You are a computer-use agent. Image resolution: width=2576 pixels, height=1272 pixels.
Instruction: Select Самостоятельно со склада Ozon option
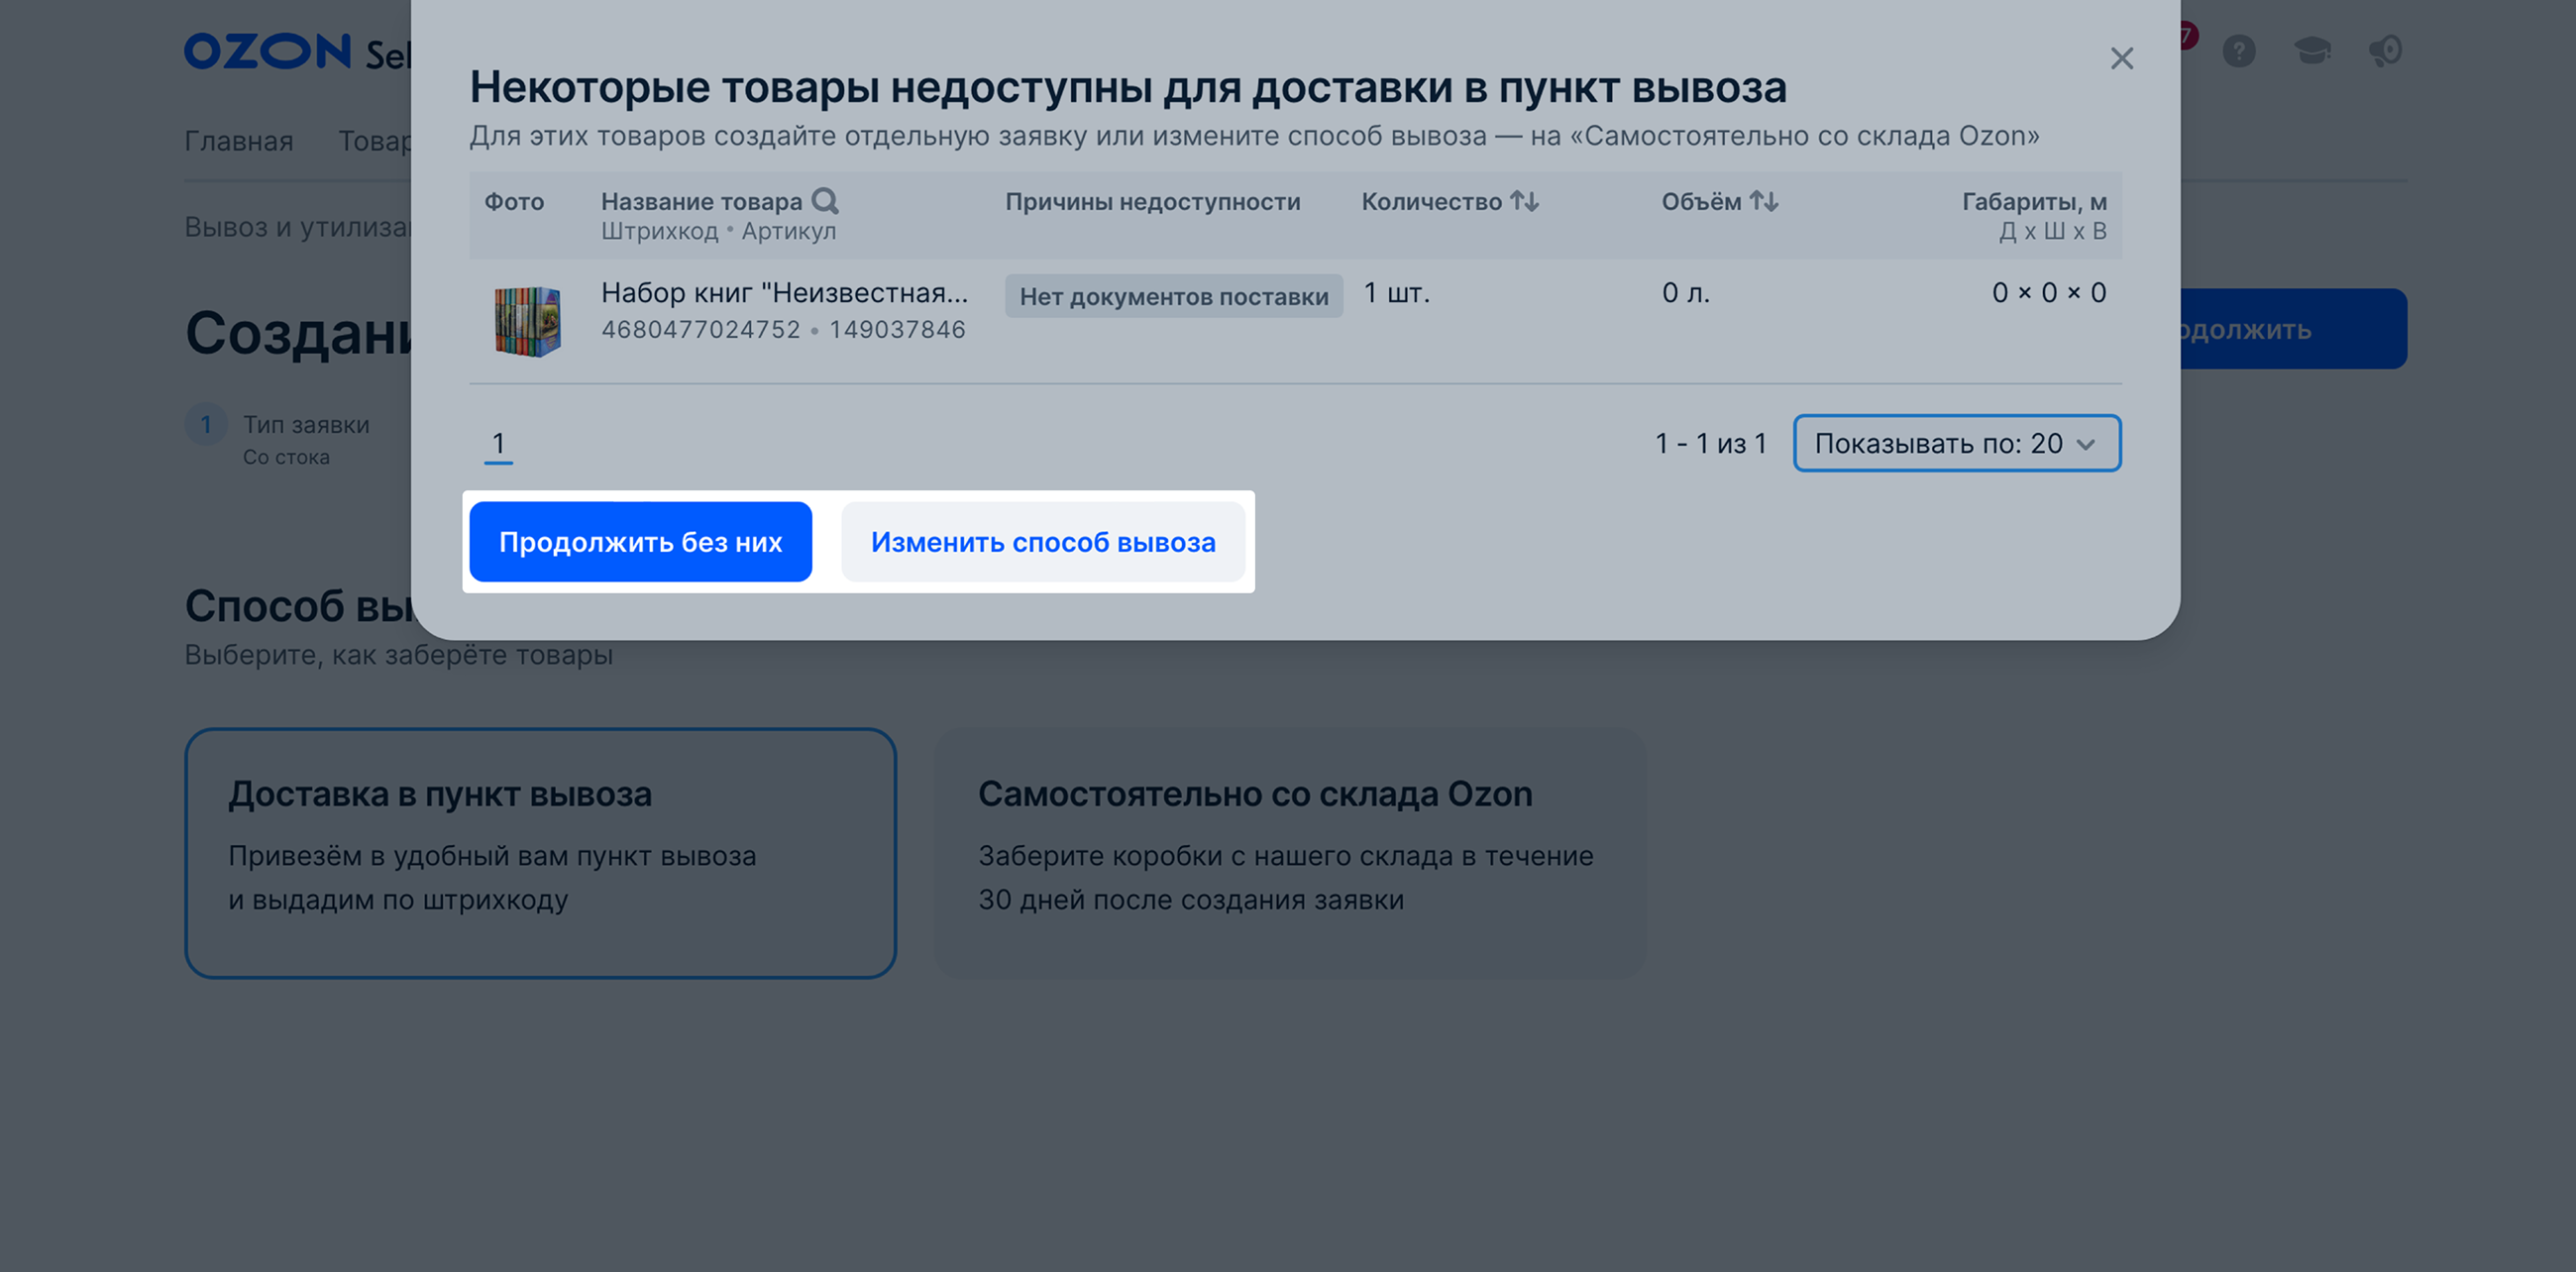(x=1288, y=852)
